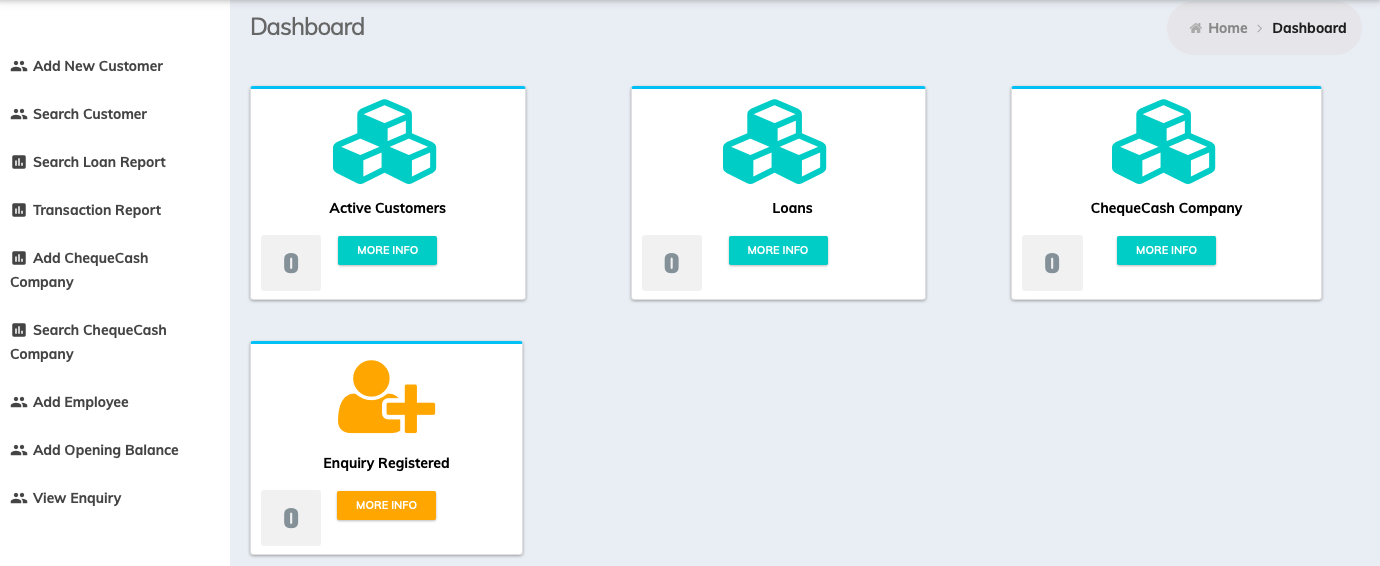Open Transaction Report in the sidebar
This screenshot has height=566, width=1380.
96,210
